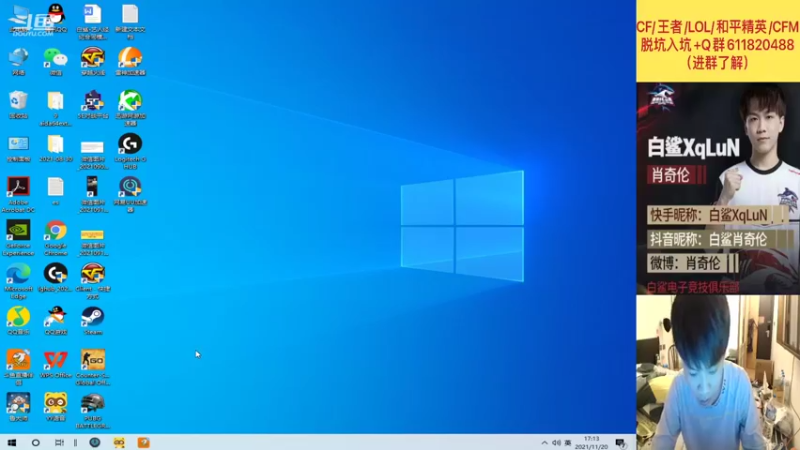Open the Windows Start menu
The height and width of the screenshot is (450, 800).
pyautogui.click(x=12, y=442)
